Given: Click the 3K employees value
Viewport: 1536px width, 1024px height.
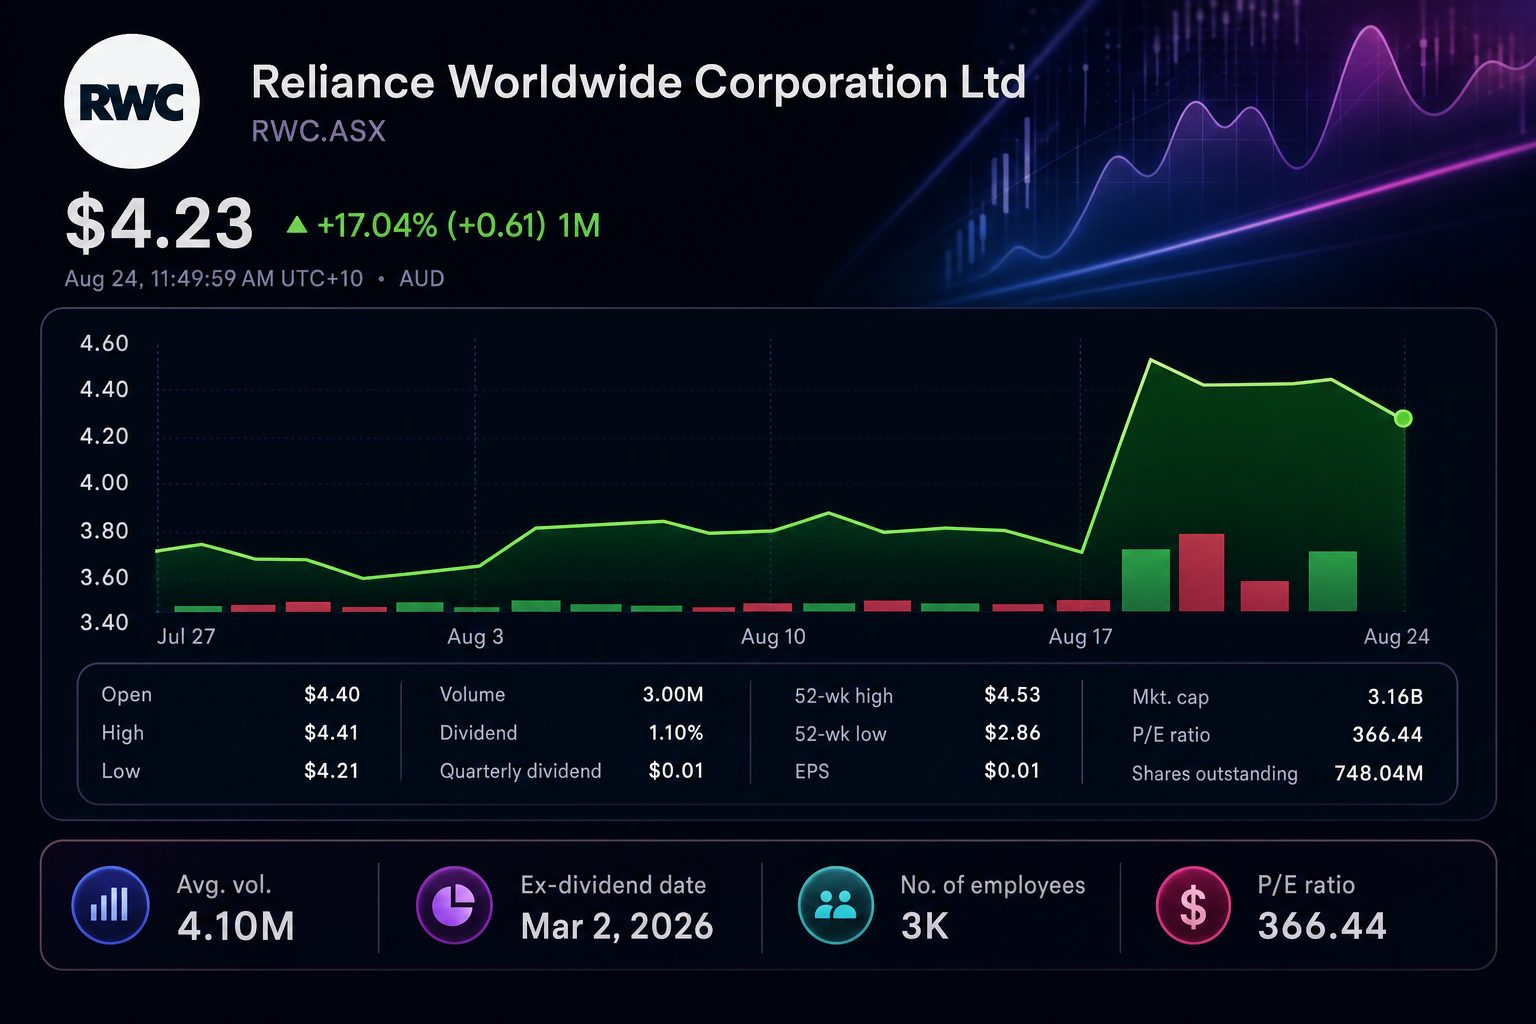Looking at the screenshot, I should pyautogui.click(x=925, y=927).
